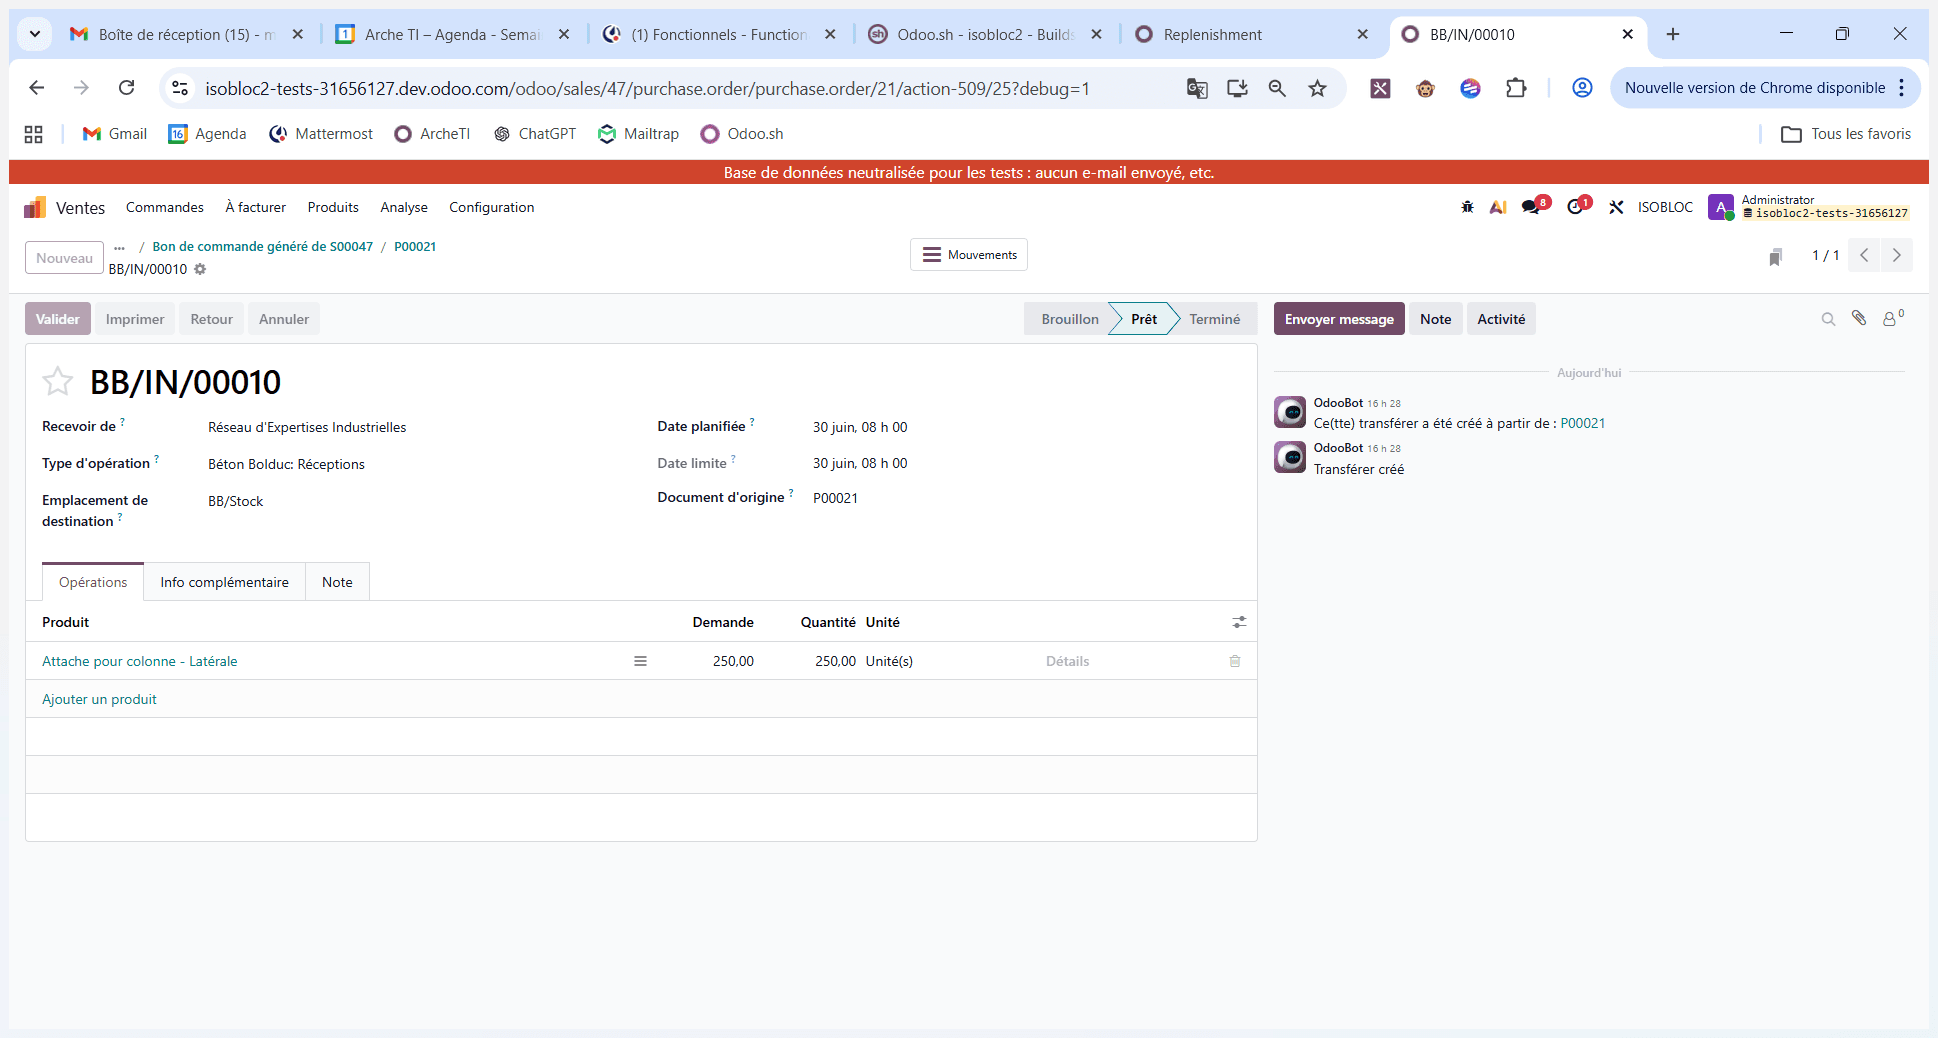
Task: Switch to the Note tab in form
Action: pos(337,582)
